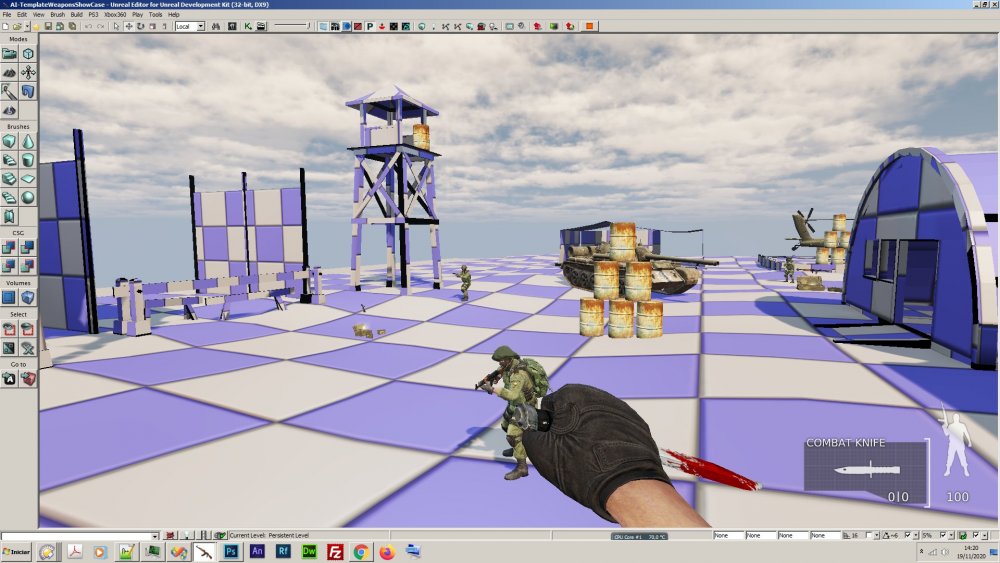Viewport: 1000px width, 563px height.
Task: Open the Build menu
Action: 76,14
